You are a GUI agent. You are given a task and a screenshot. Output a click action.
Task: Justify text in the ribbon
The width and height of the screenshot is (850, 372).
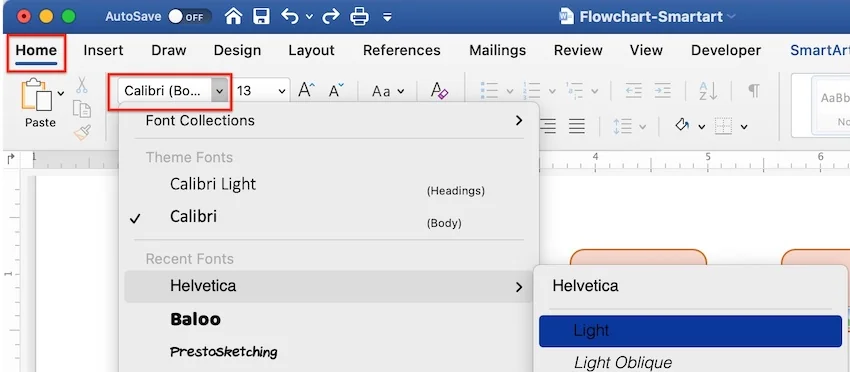577,126
